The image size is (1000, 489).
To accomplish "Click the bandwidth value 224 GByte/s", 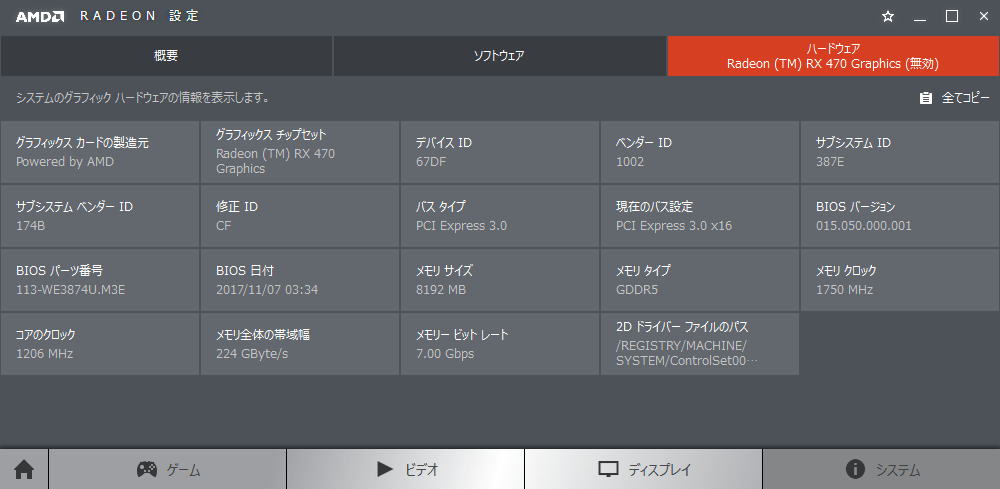I will [253, 353].
